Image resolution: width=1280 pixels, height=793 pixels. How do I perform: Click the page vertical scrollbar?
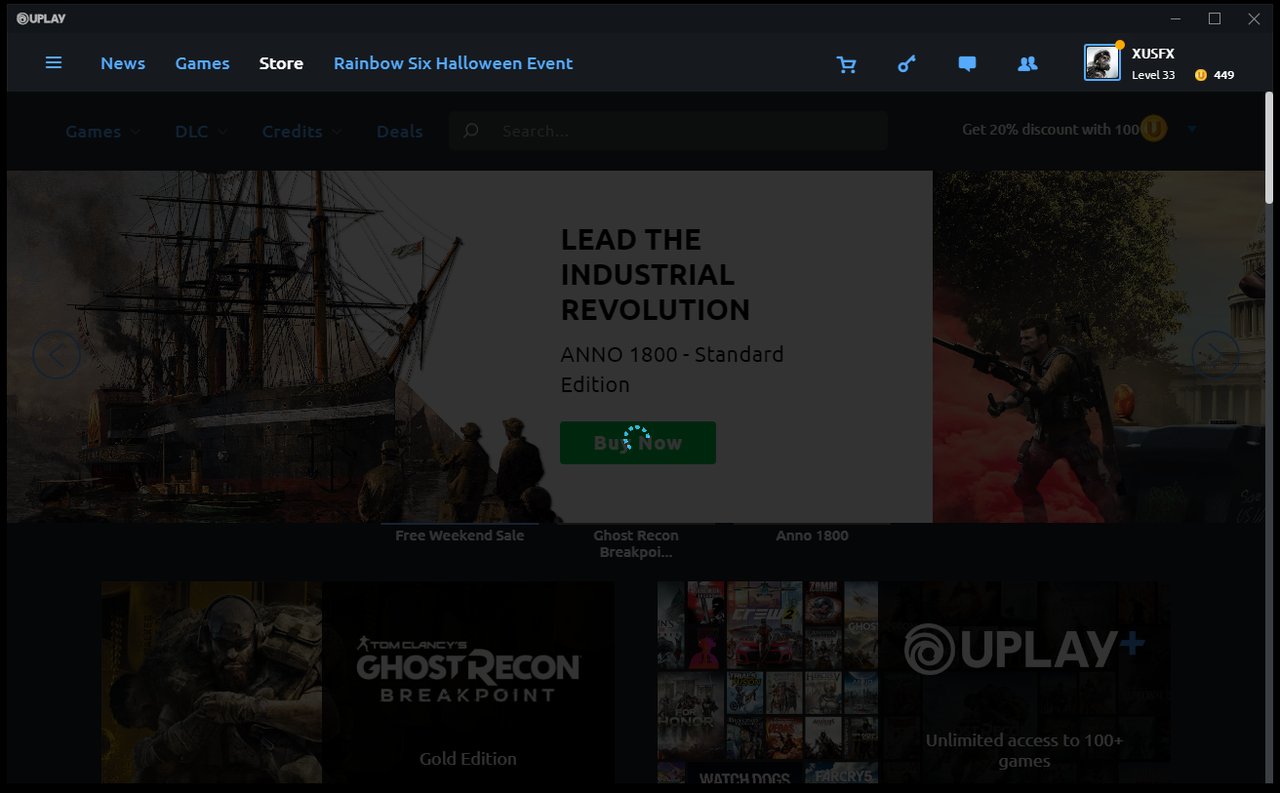coord(1270,147)
